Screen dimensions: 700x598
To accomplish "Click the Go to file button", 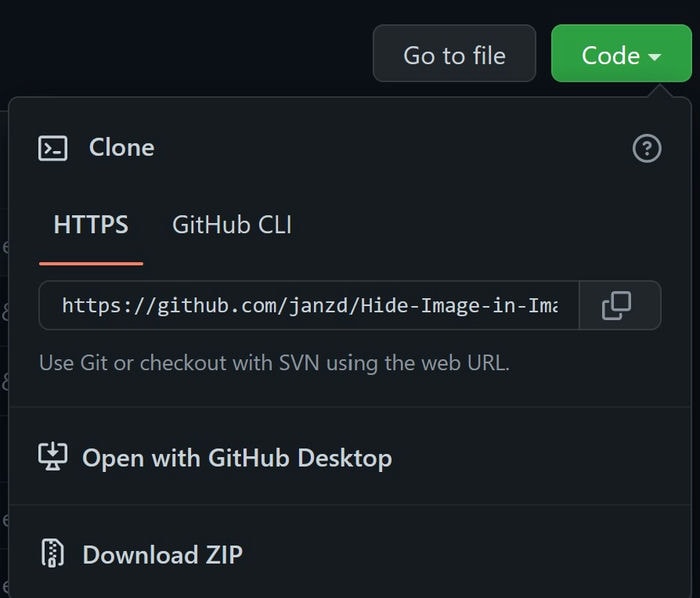I will (454, 54).
